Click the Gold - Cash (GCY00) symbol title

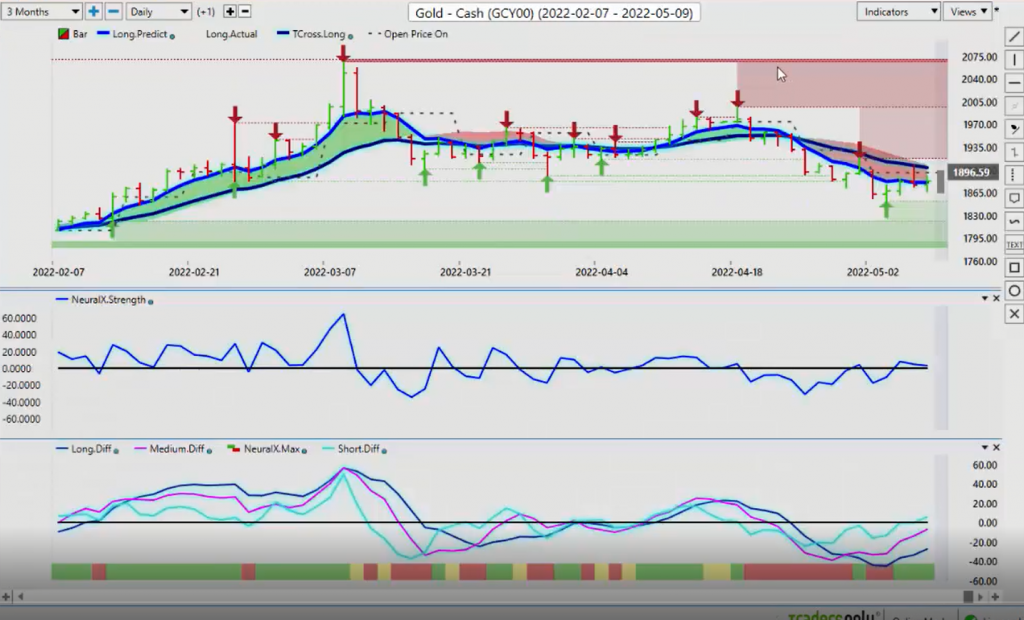point(554,12)
